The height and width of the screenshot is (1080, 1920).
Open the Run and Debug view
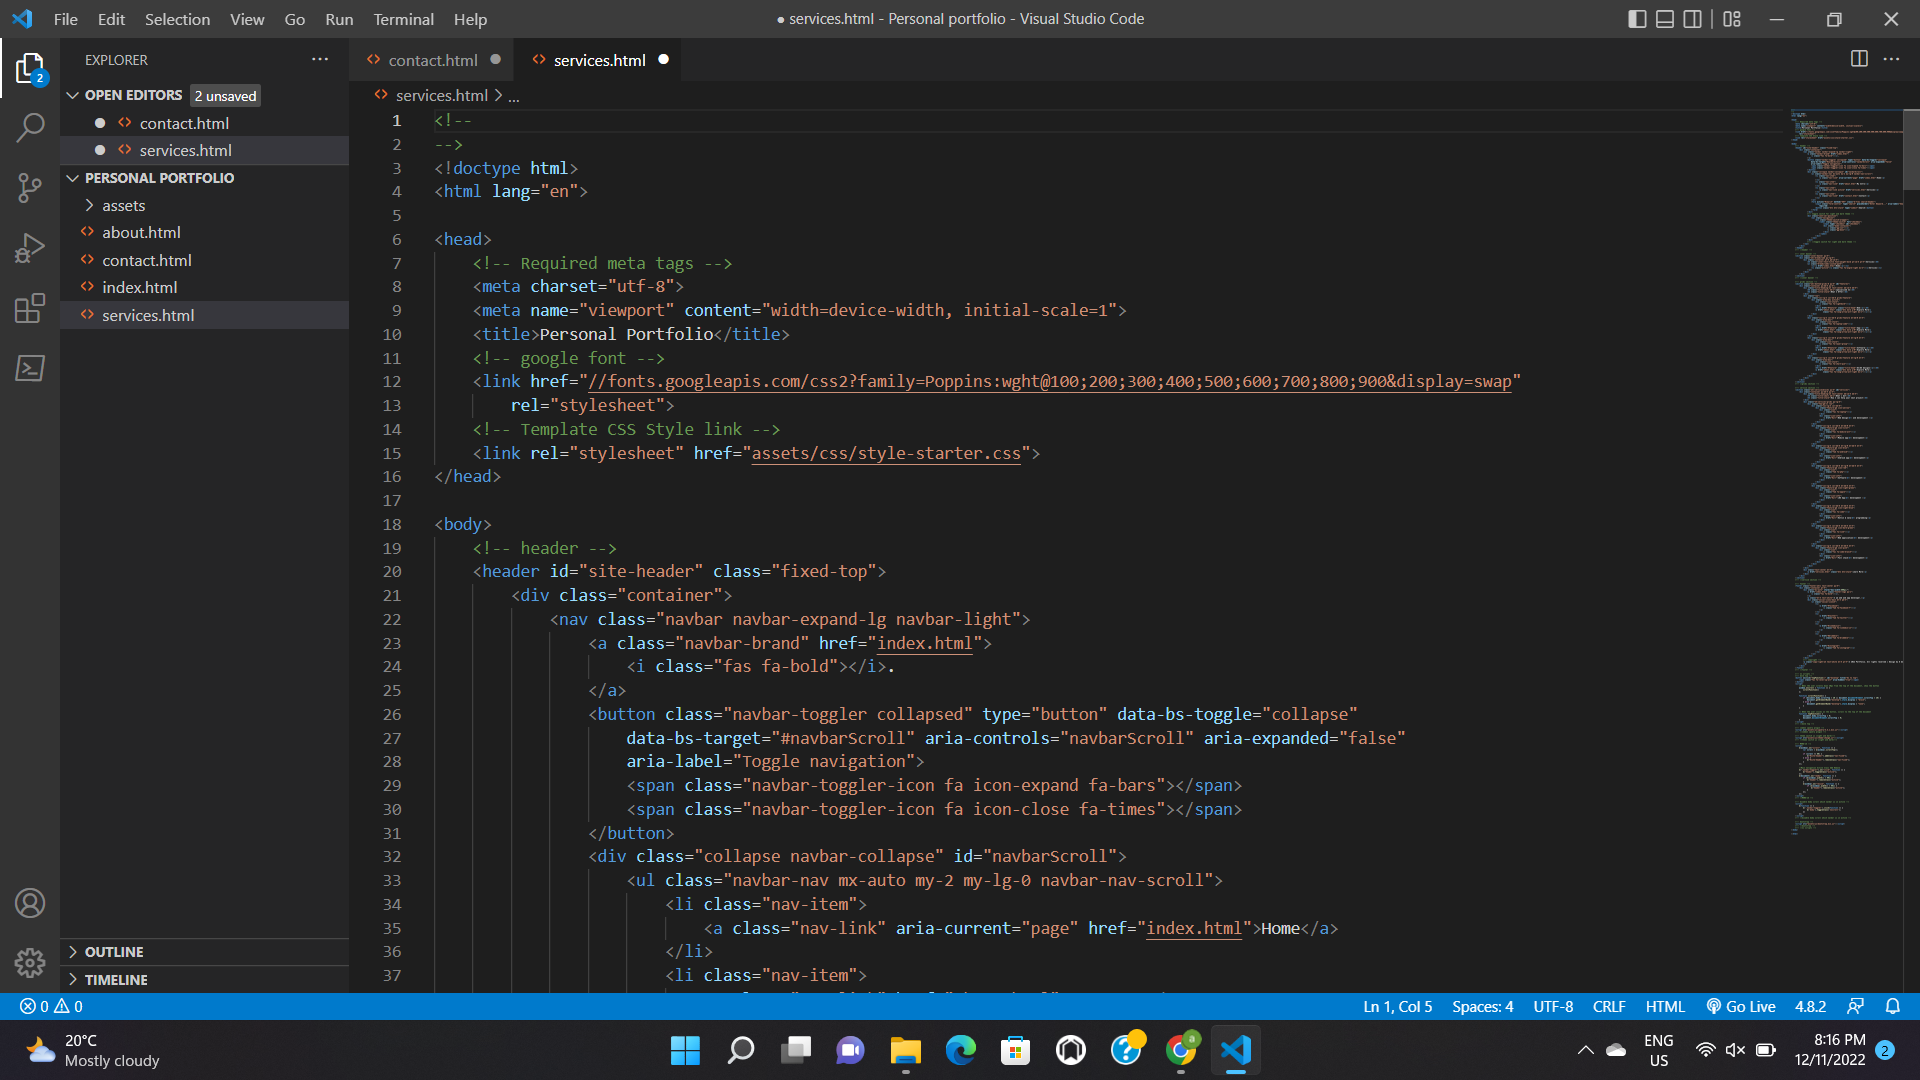point(30,248)
